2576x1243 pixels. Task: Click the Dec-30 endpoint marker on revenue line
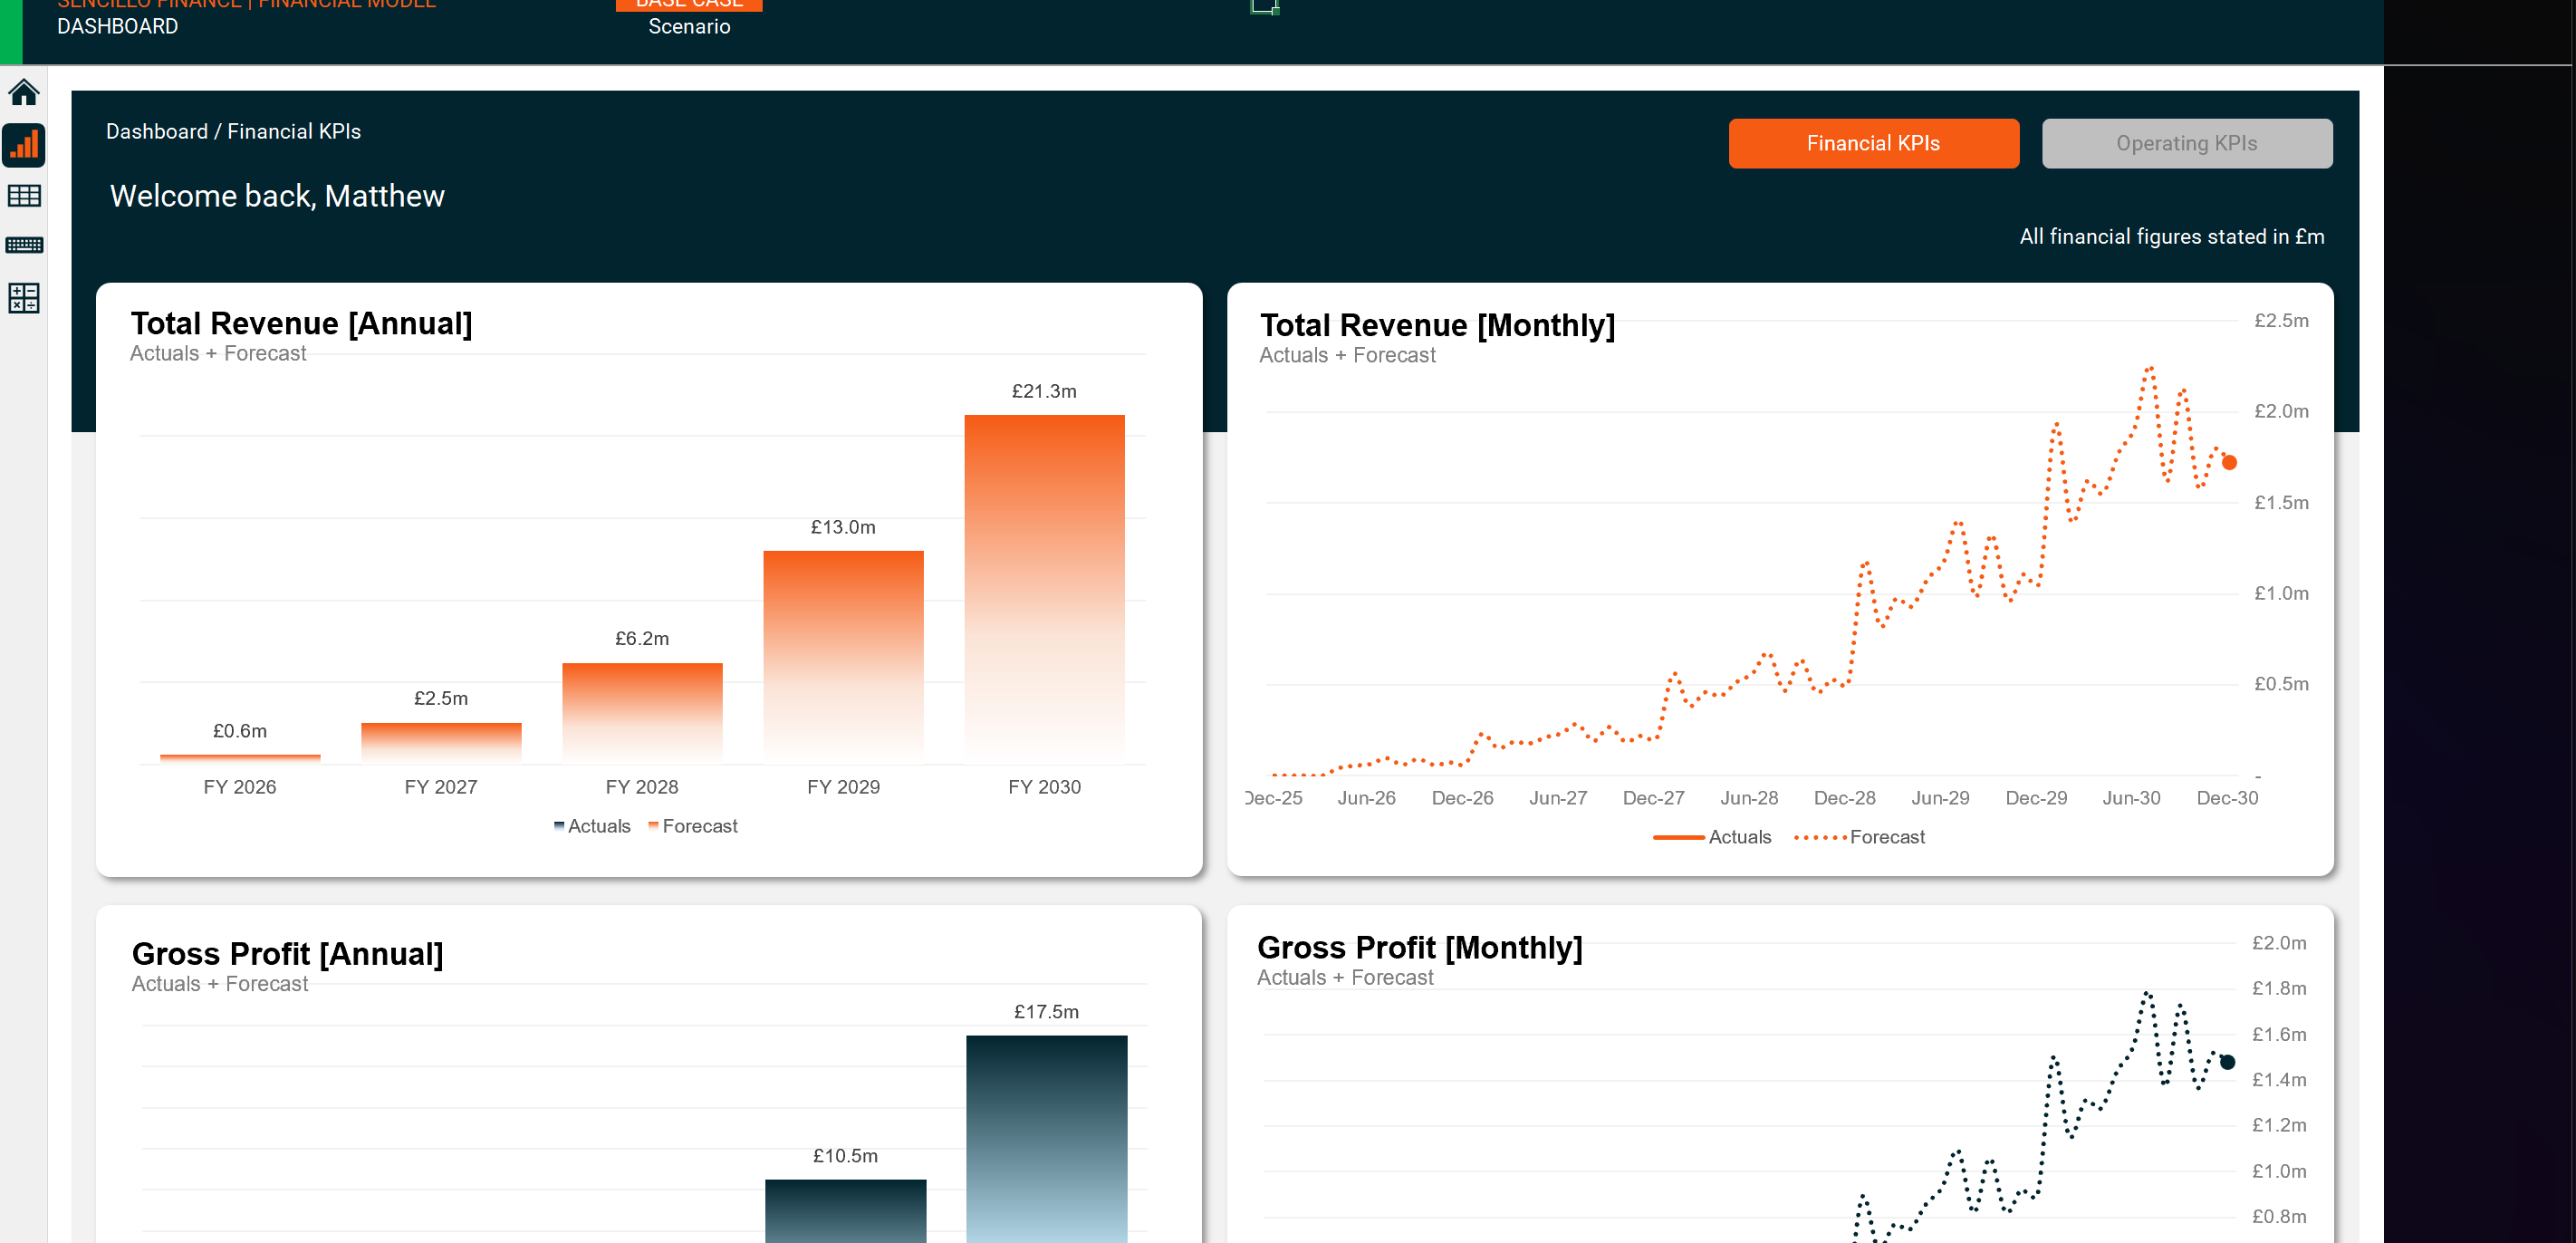coord(2229,462)
